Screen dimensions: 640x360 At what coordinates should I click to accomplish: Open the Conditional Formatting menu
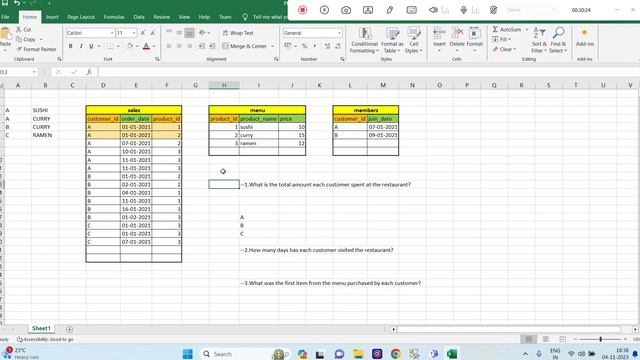[x=364, y=40]
